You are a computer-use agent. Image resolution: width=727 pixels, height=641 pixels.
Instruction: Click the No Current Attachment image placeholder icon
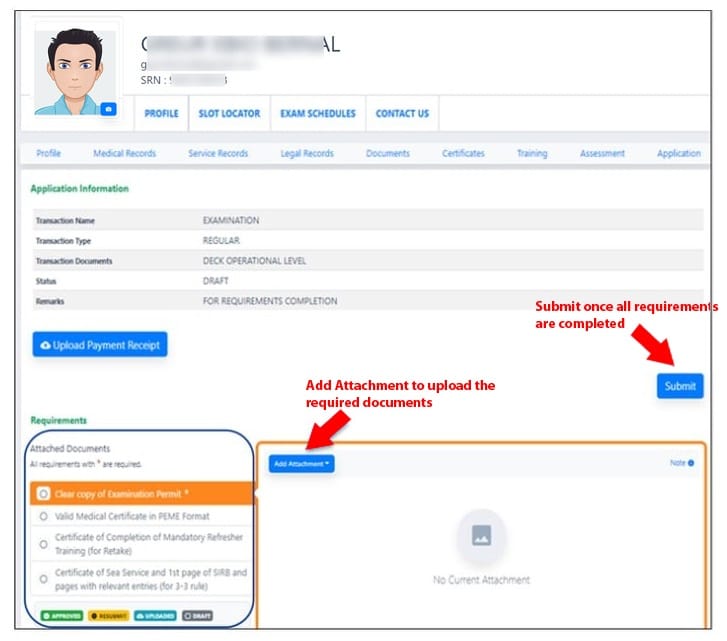pyautogui.click(x=481, y=536)
